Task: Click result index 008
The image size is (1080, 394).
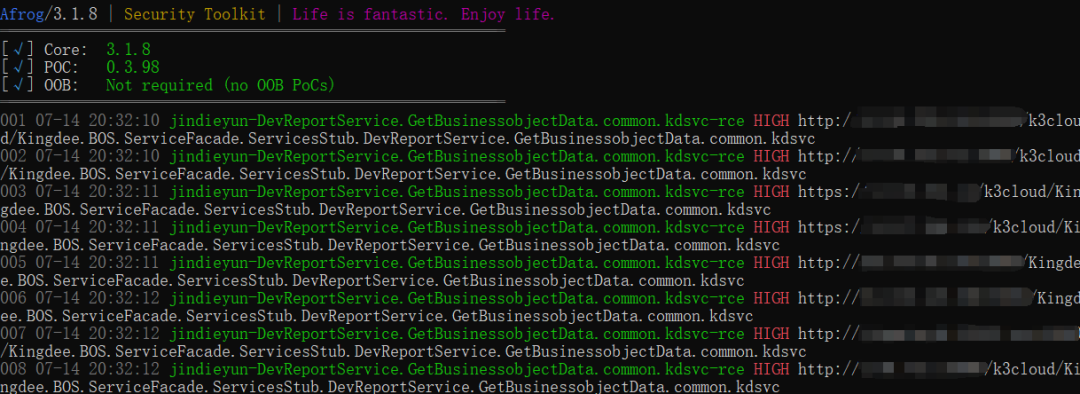Action: (x=13, y=370)
